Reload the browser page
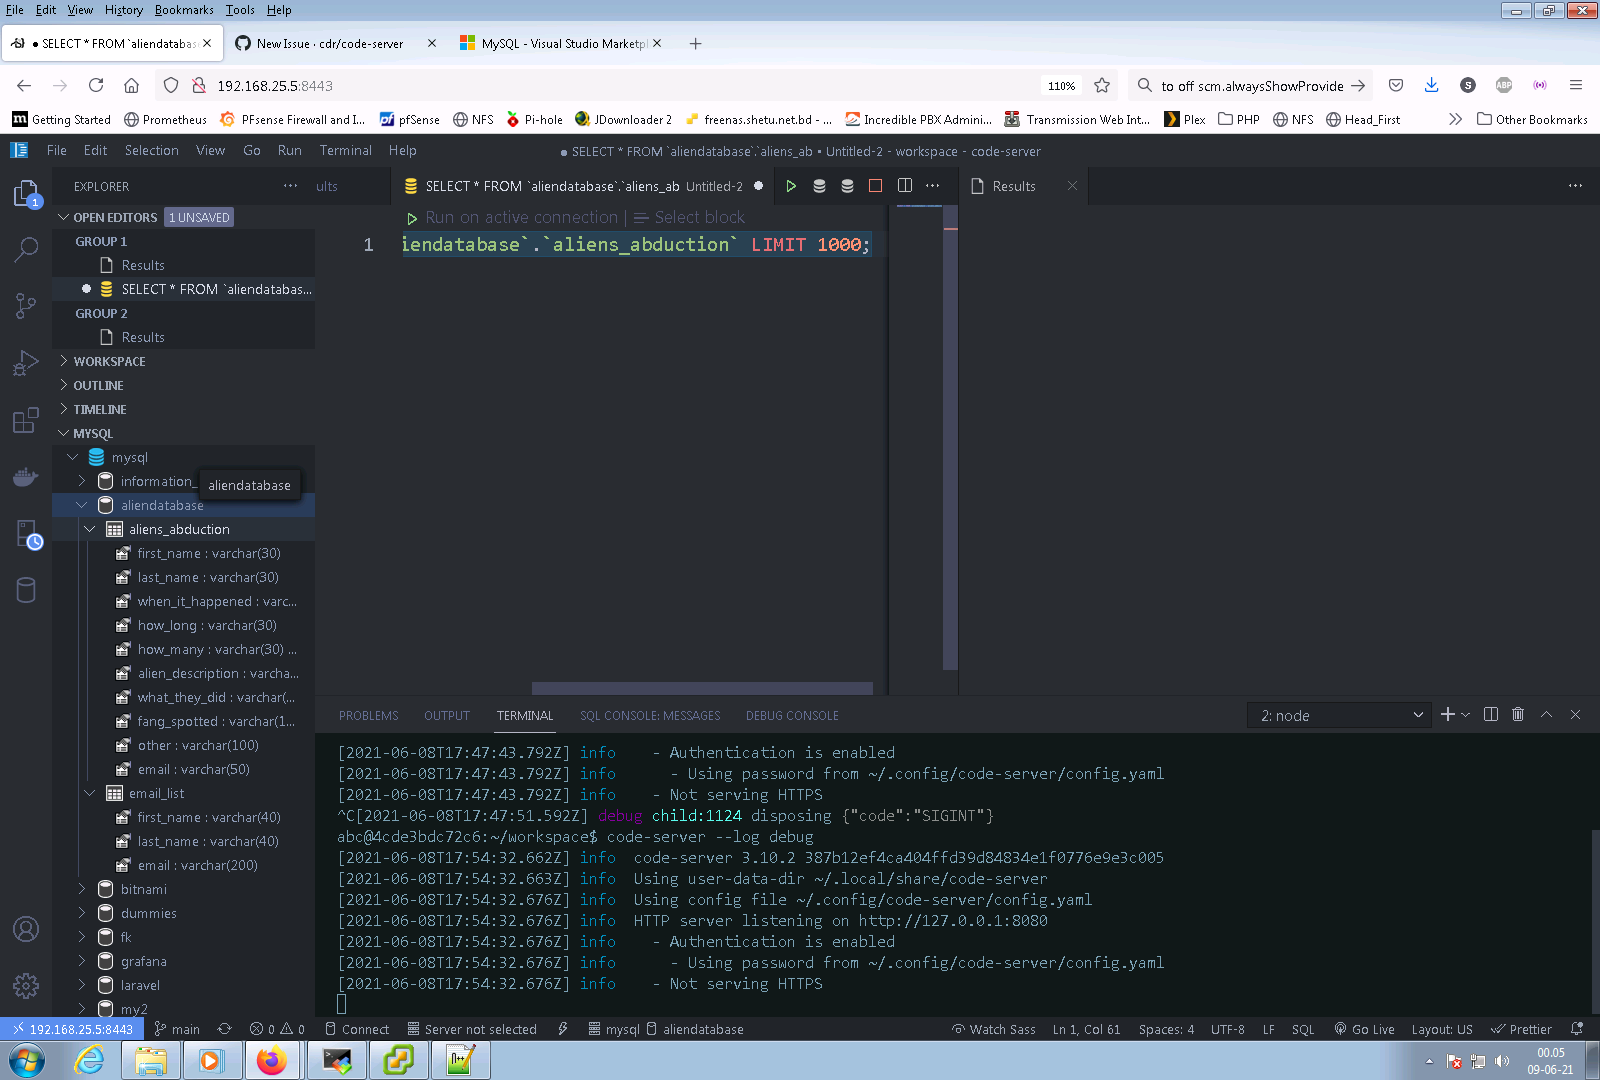1600x1080 pixels. pos(96,85)
